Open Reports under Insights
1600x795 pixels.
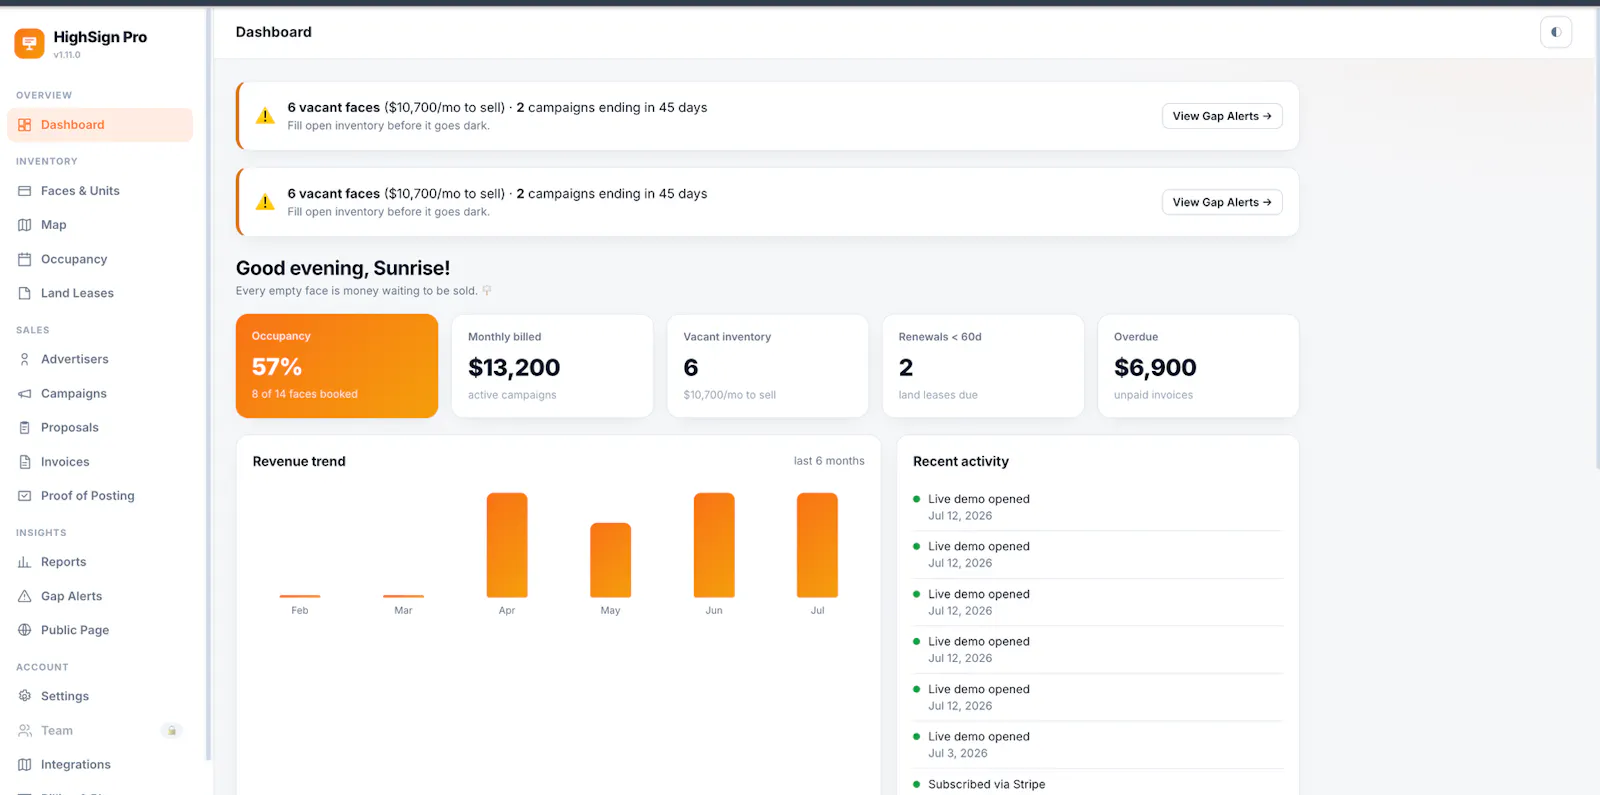pos(100,562)
